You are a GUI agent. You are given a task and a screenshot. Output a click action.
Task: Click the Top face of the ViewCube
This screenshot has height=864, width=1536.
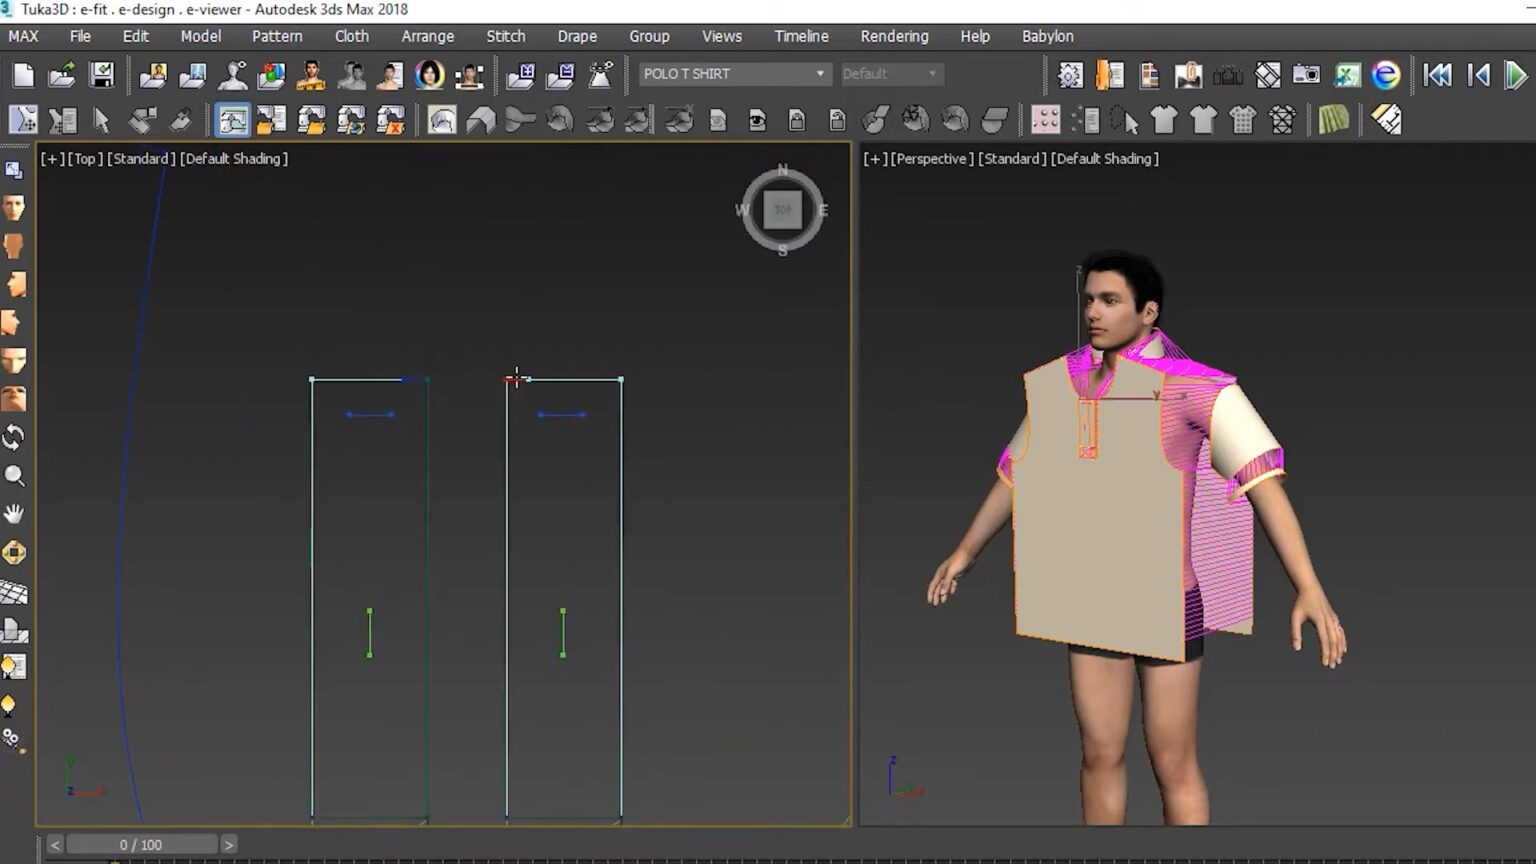[x=783, y=210]
